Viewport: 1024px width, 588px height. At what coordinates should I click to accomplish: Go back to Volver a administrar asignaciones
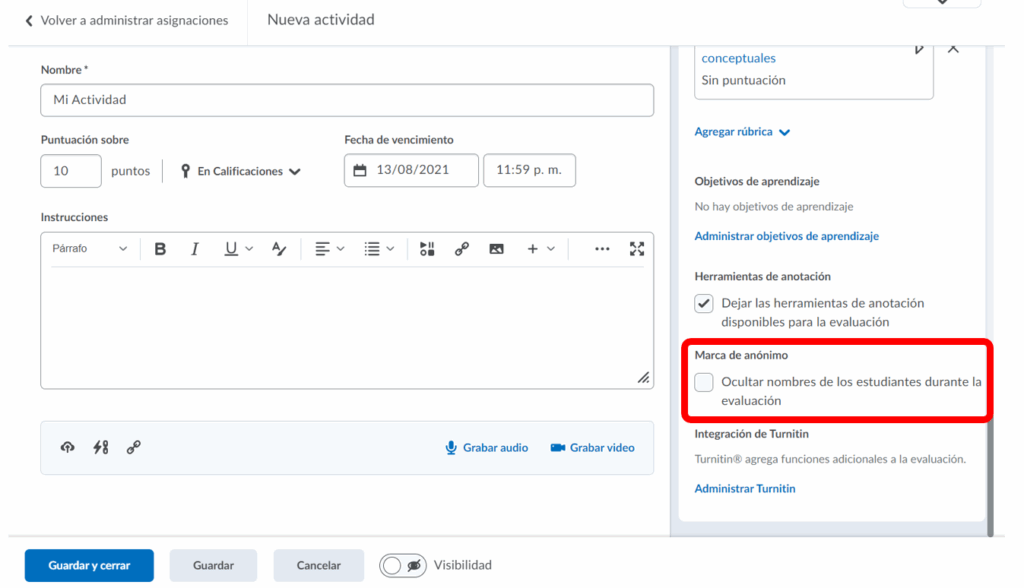(126, 20)
